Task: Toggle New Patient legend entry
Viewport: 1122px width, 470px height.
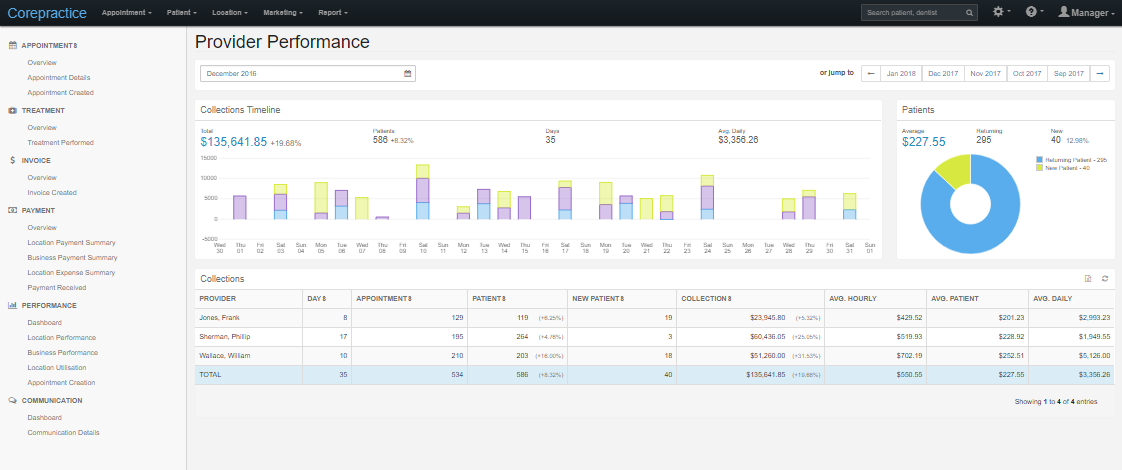Action: coord(1065,167)
